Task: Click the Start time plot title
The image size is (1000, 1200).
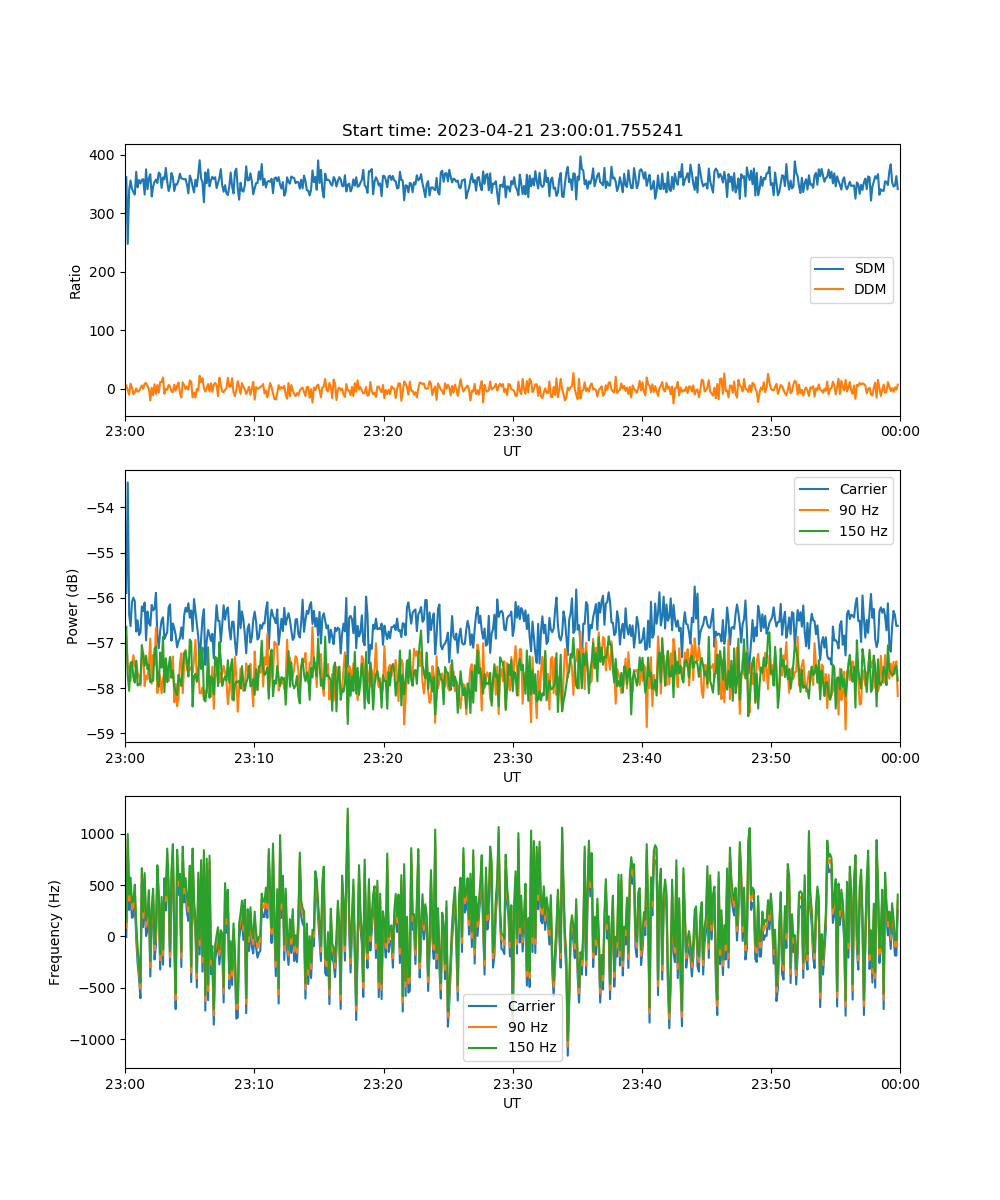Action: tap(512, 131)
